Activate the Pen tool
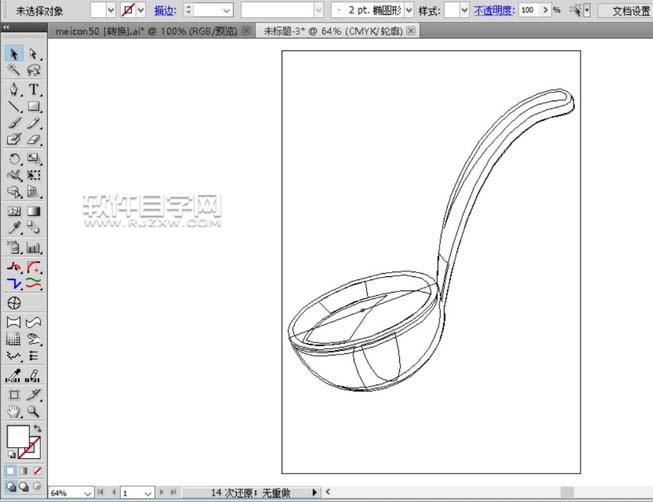Viewport: 653px width, 502px height. pyautogui.click(x=15, y=89)
